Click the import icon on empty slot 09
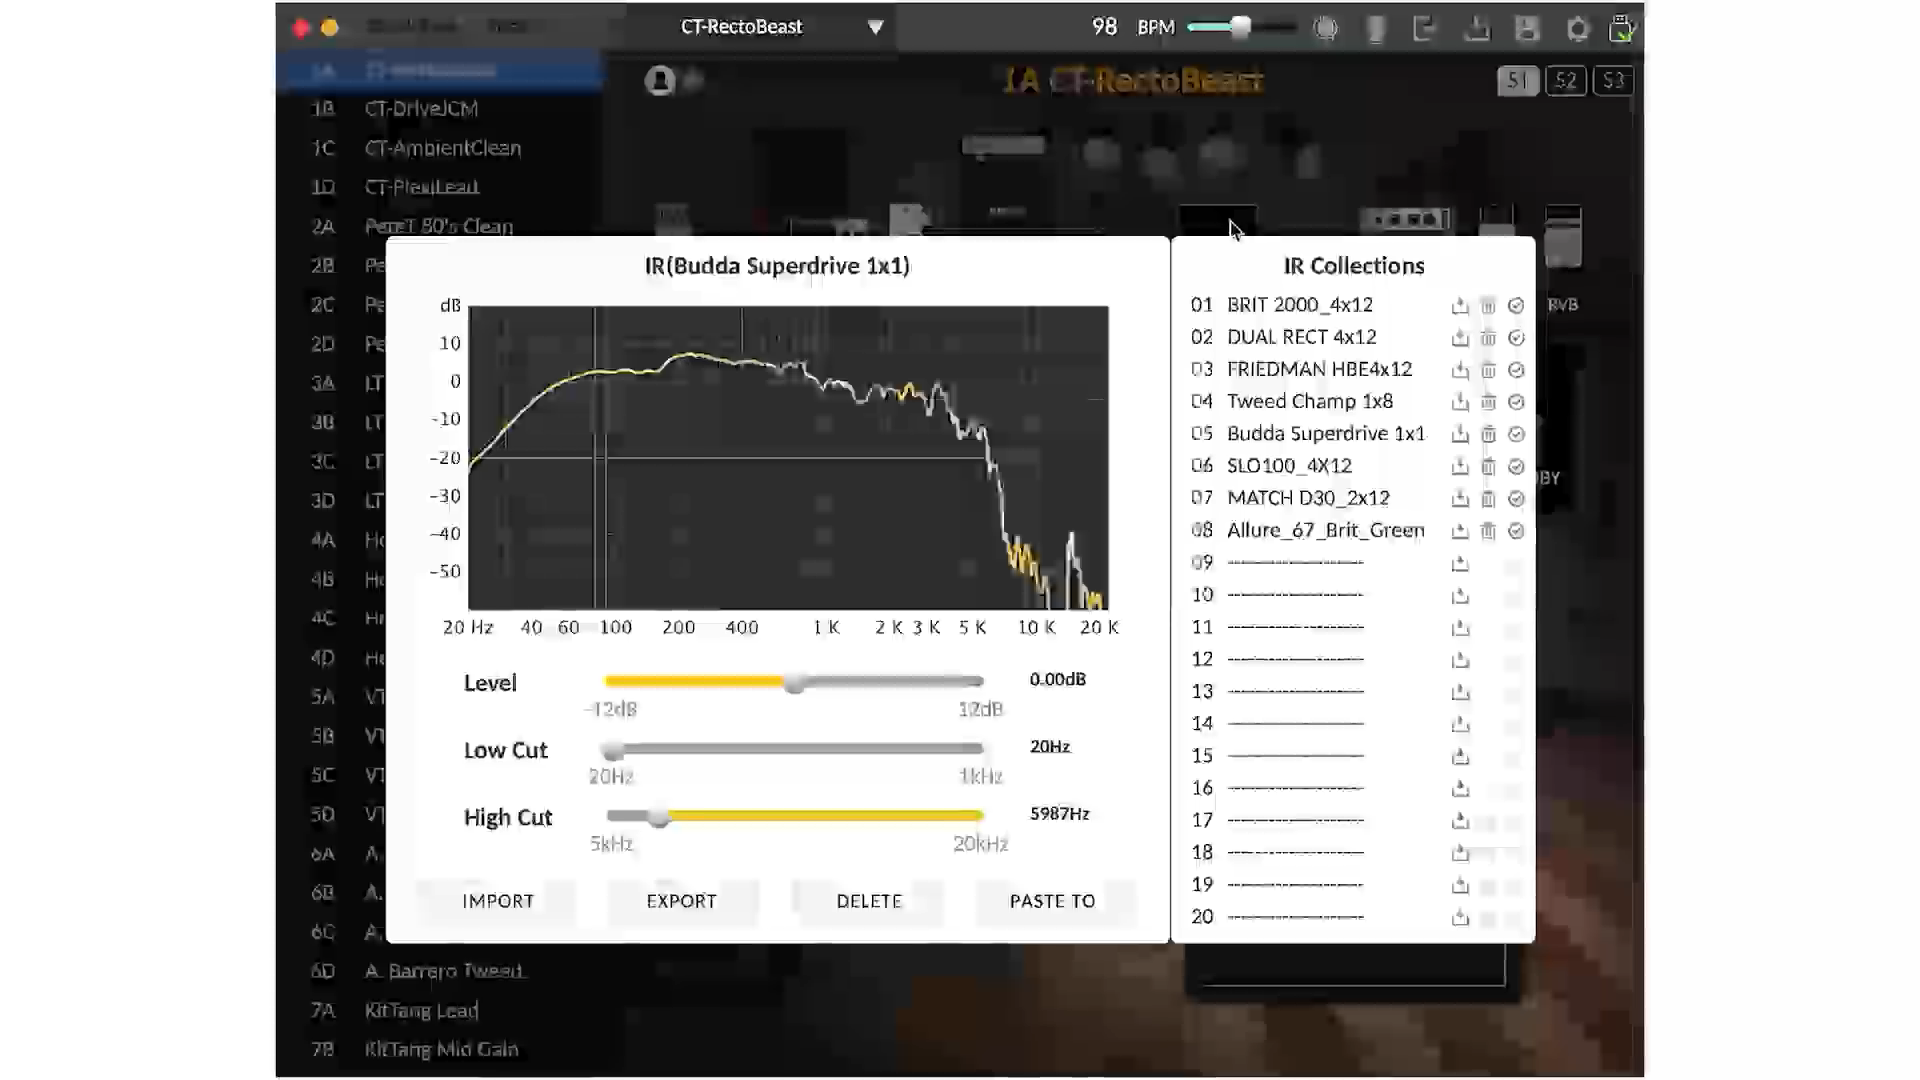The image size is (1920, 1080). [1460, 564]
